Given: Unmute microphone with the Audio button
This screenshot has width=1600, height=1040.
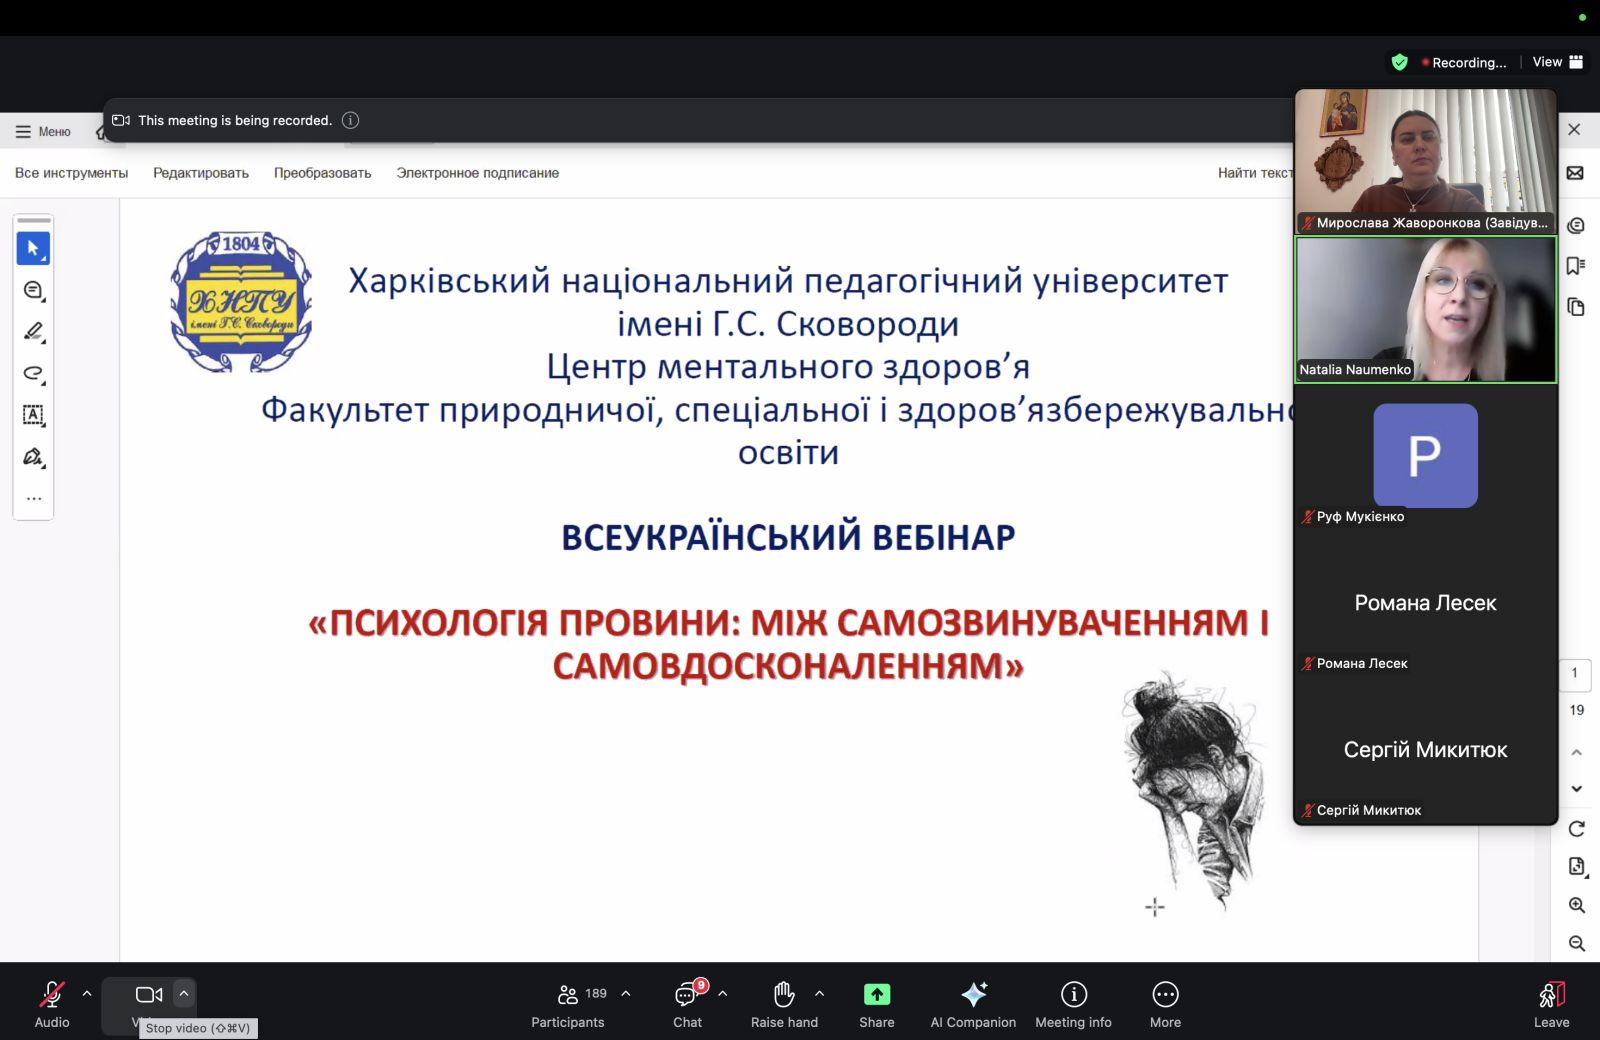Looking at the screenshot, I should (52, 1004).
